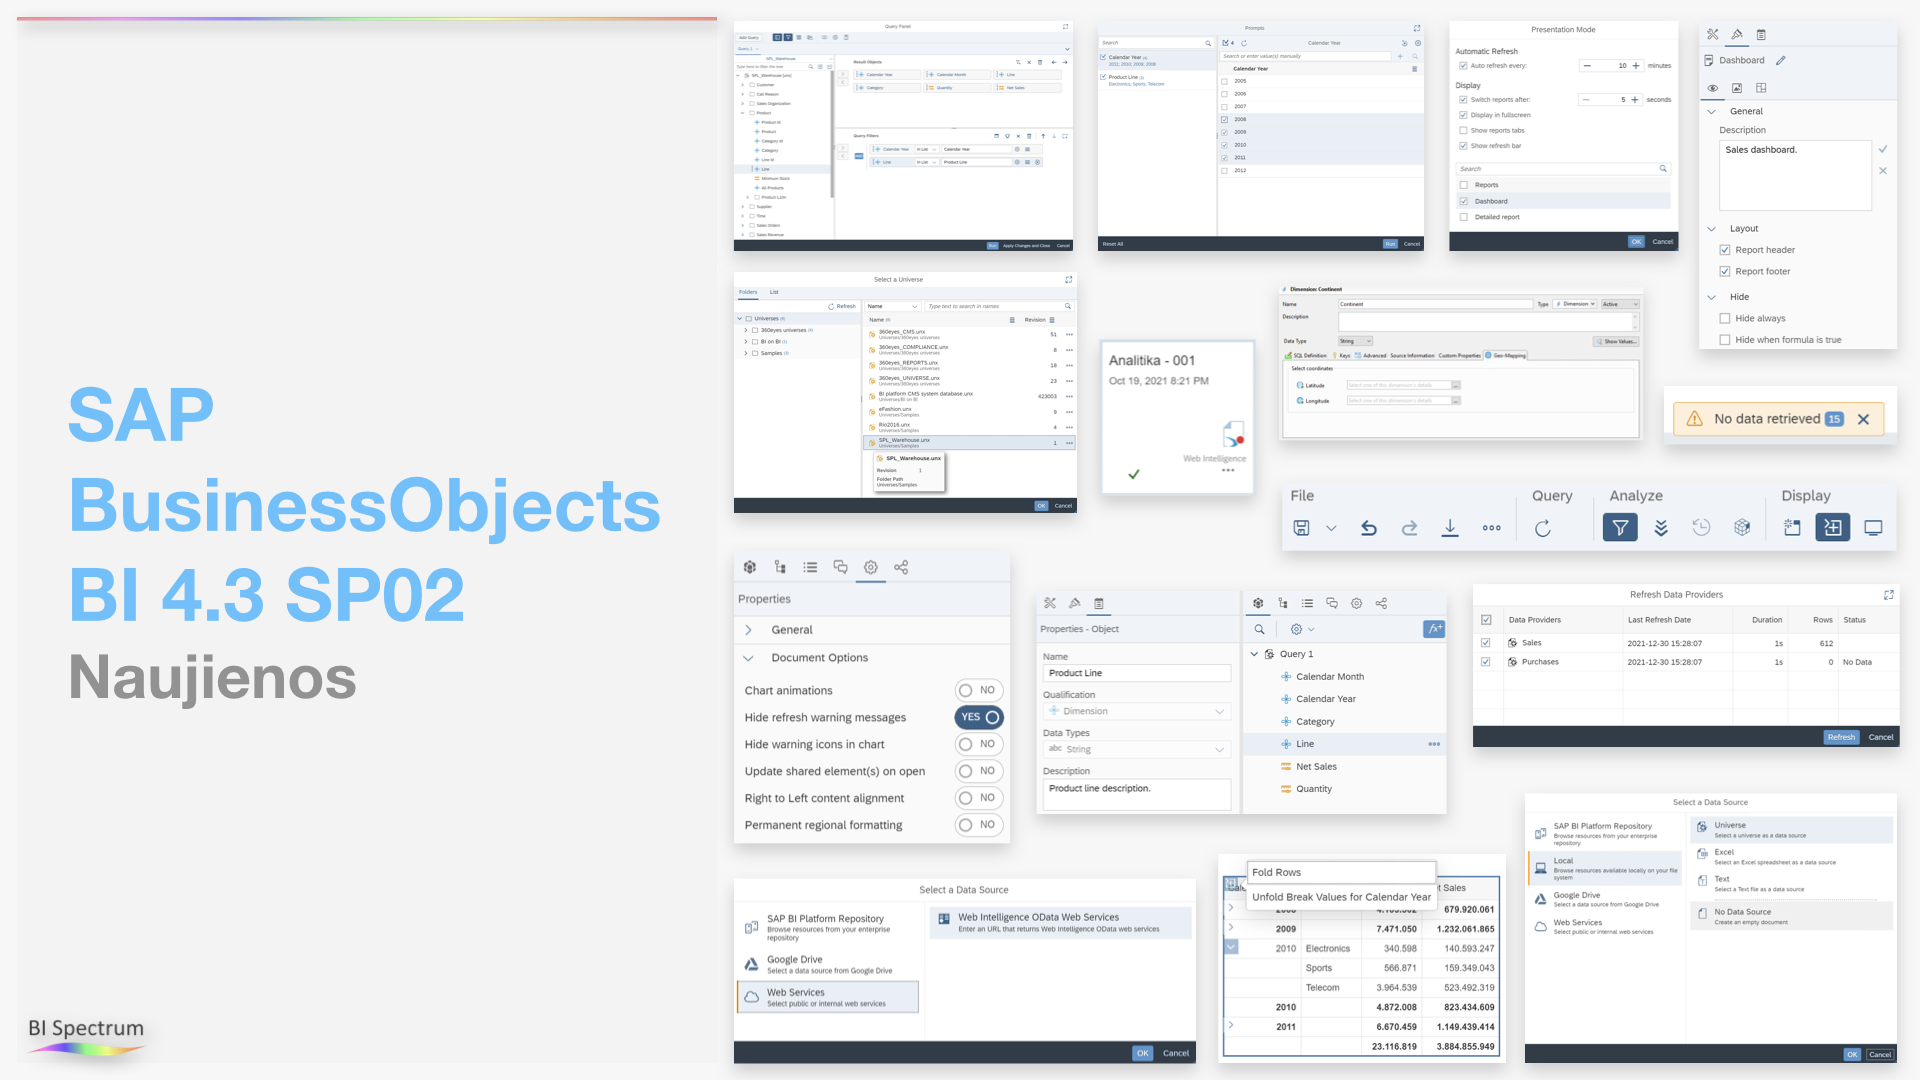Click Refresh button in Refresh Data Providers
1920x1080 pixels.
[1841, 737]
